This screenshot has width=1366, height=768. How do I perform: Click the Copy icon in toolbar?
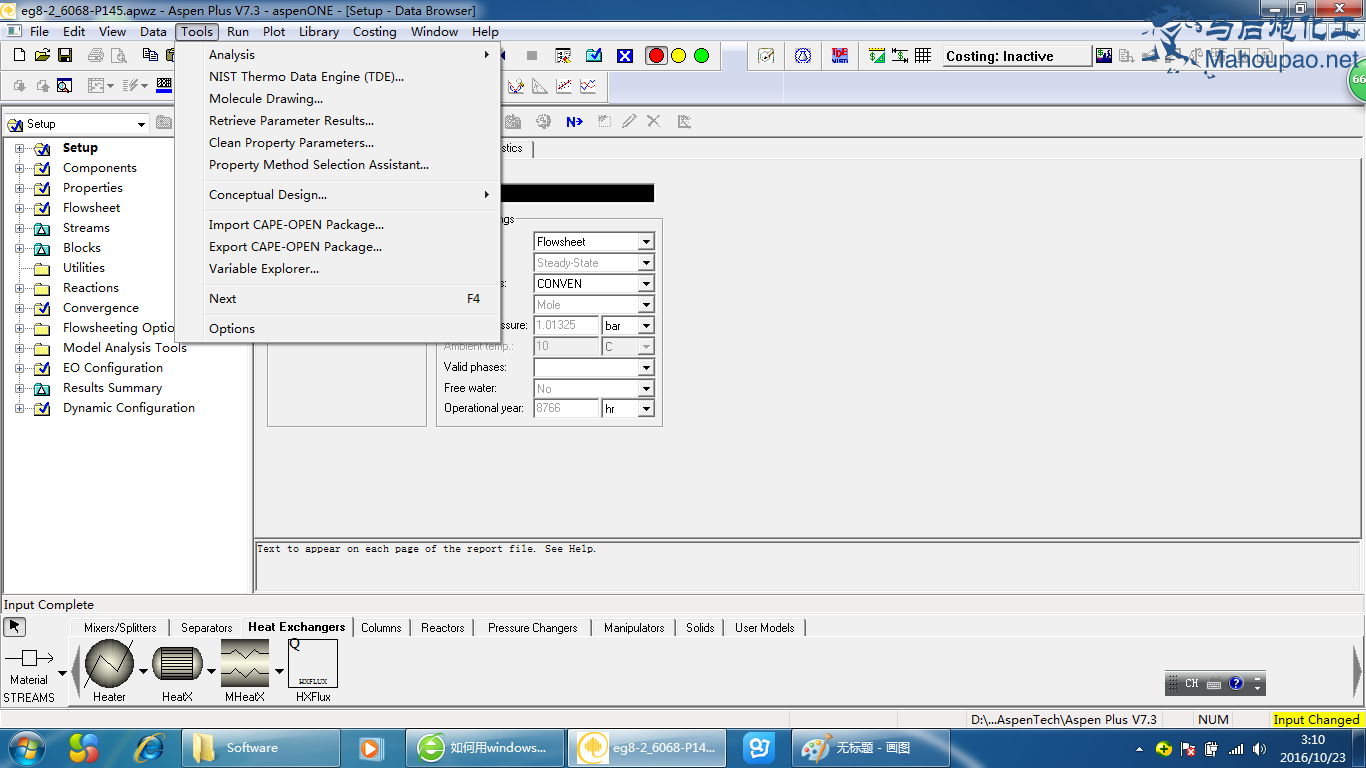point(149,55)
